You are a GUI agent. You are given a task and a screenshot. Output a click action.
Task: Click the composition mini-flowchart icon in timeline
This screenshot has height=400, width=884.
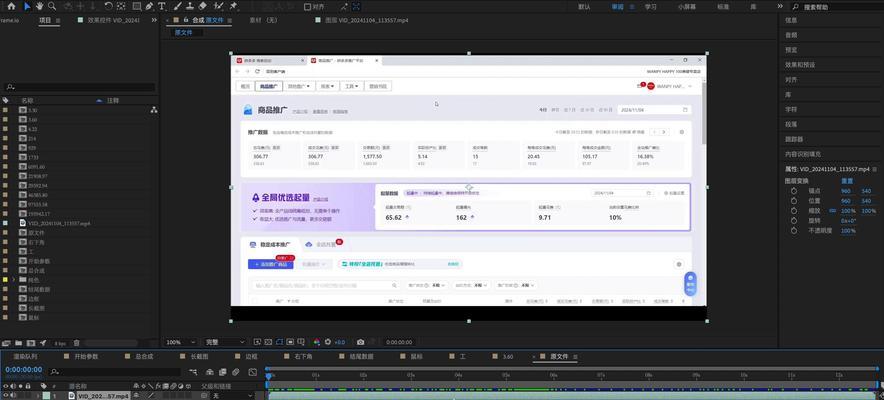[193, 372]
